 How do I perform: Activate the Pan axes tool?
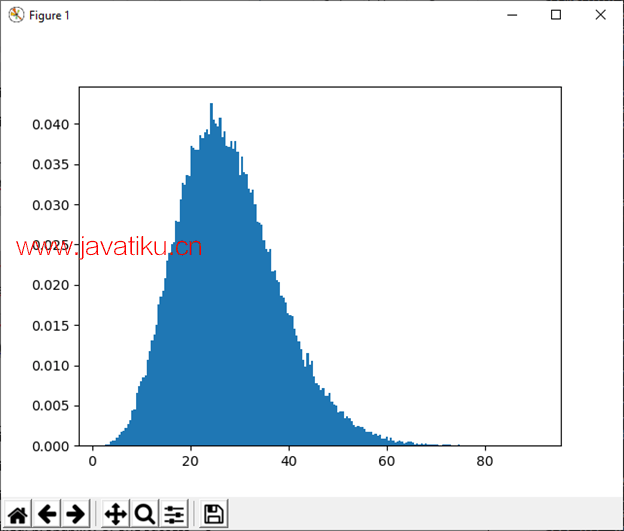(x=115, y=514)
